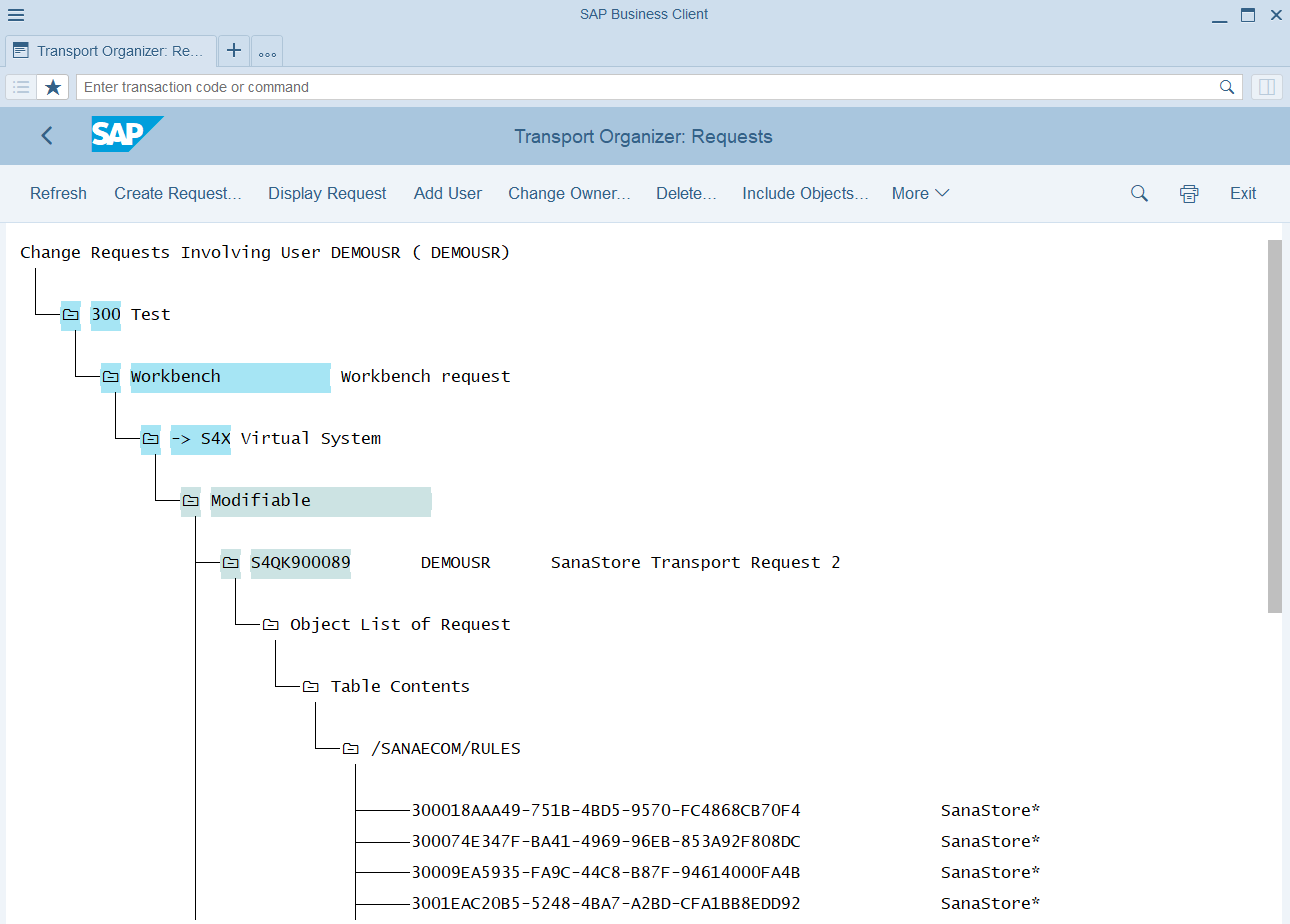This screenshot has height=924, width=1290.
Task: Click DEMOUSR owner next to S4QK900089
Action: tap(456, 563)
